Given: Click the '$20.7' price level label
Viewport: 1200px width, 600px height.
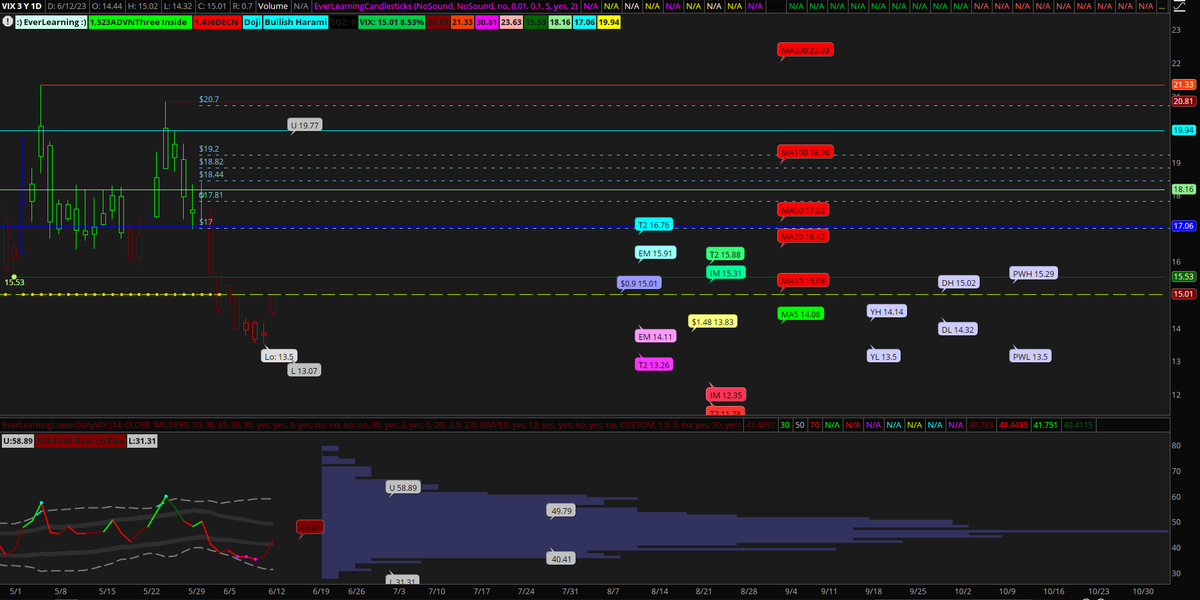Looking at the screenshot, I should click(x=208, y=100).
